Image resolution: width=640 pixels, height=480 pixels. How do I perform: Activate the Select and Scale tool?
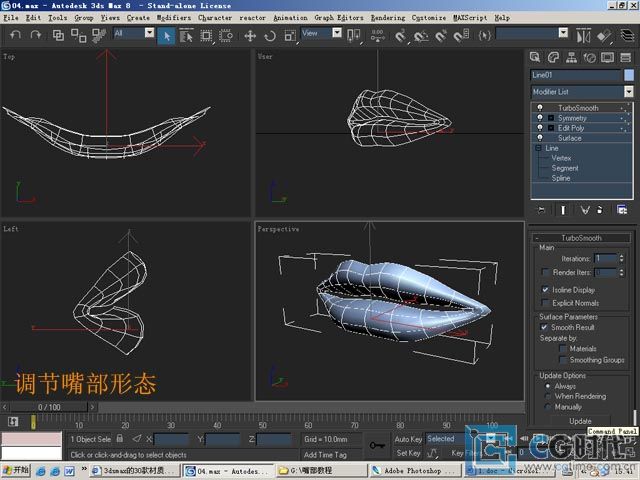(x=290, y=36)
